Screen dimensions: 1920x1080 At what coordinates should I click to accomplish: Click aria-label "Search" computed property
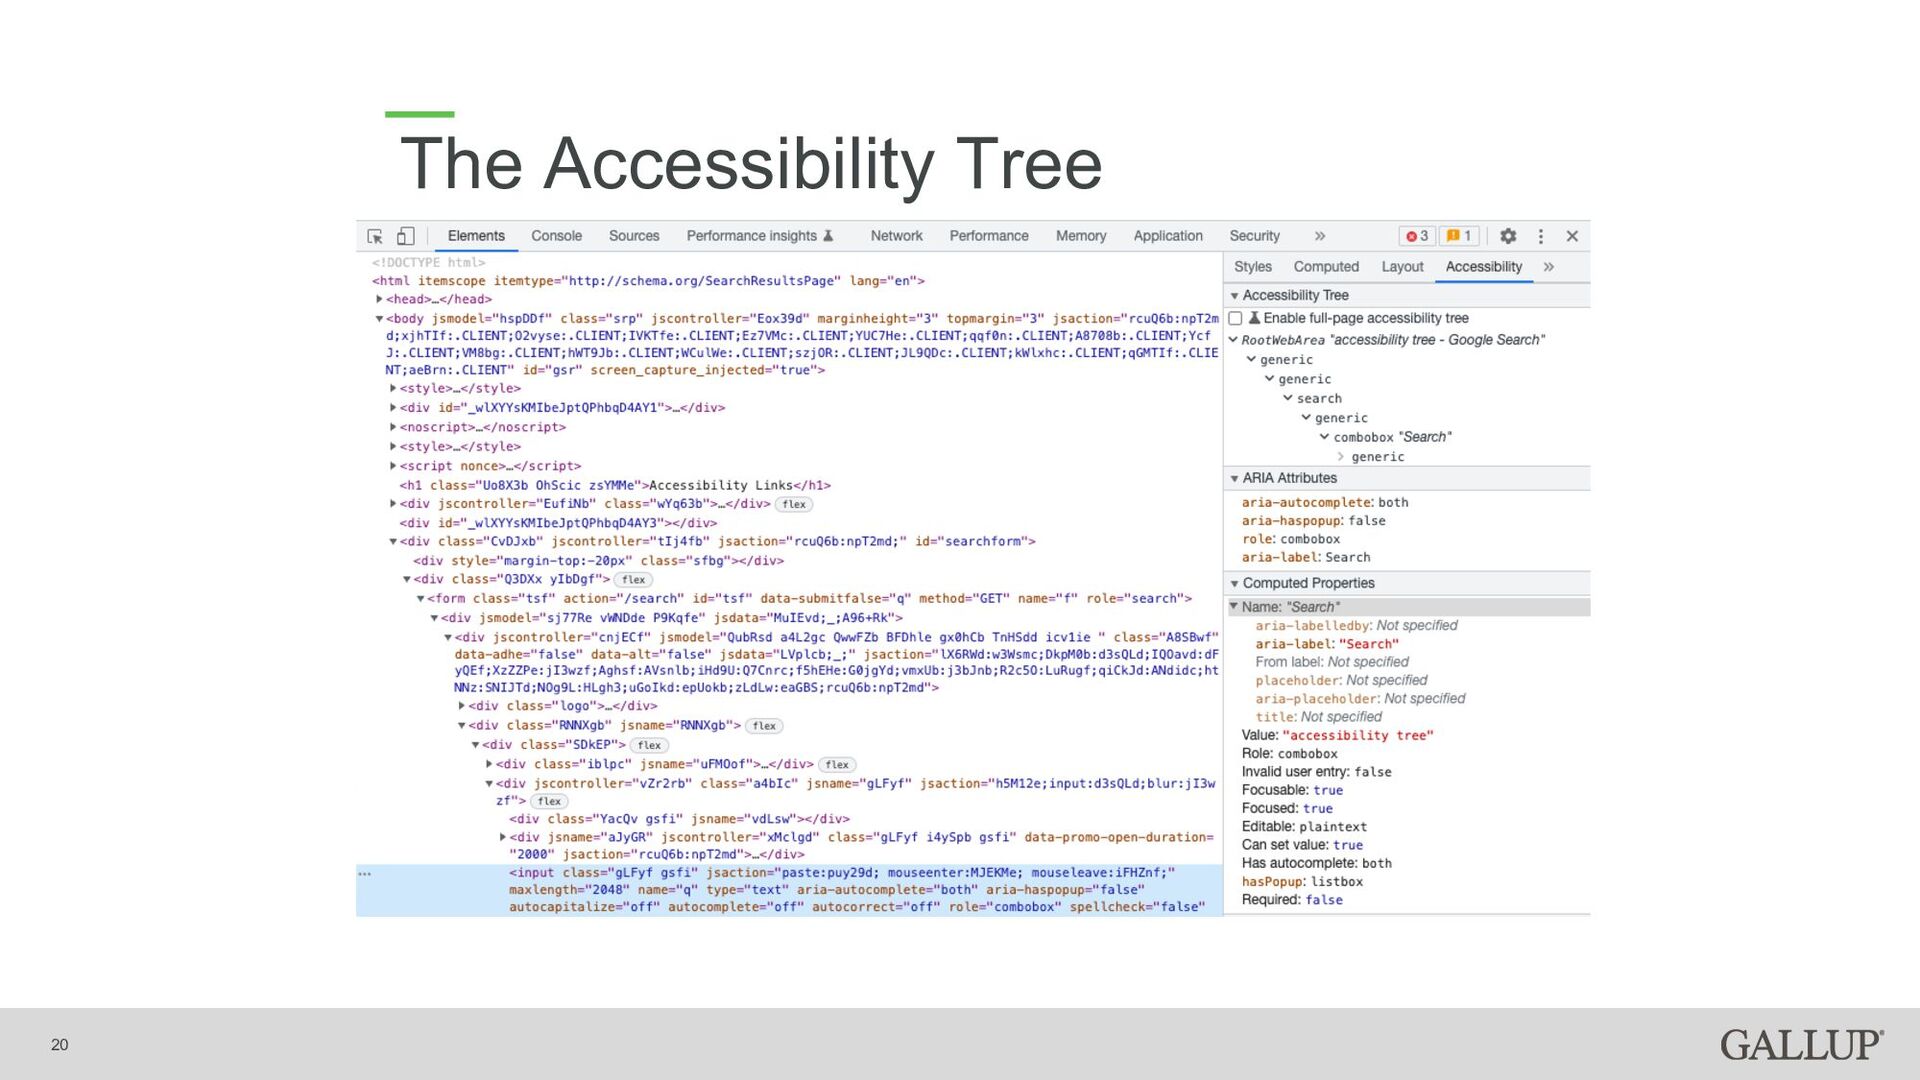point(1327,644)
